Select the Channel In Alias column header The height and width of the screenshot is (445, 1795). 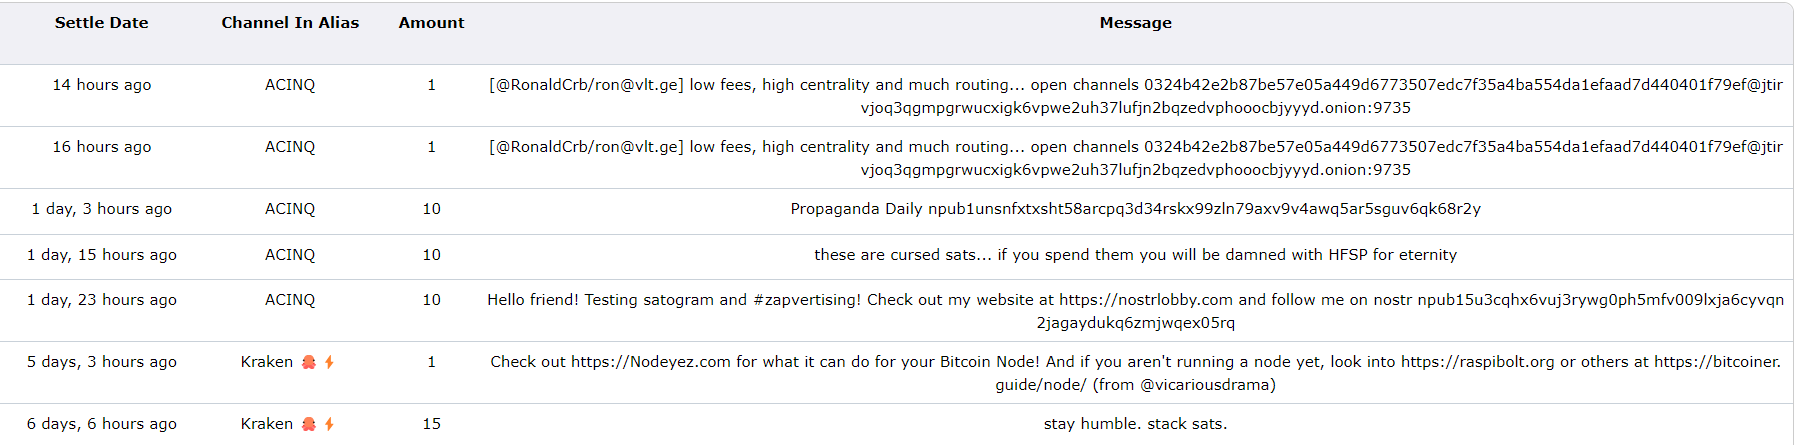[x=290, y=23]
